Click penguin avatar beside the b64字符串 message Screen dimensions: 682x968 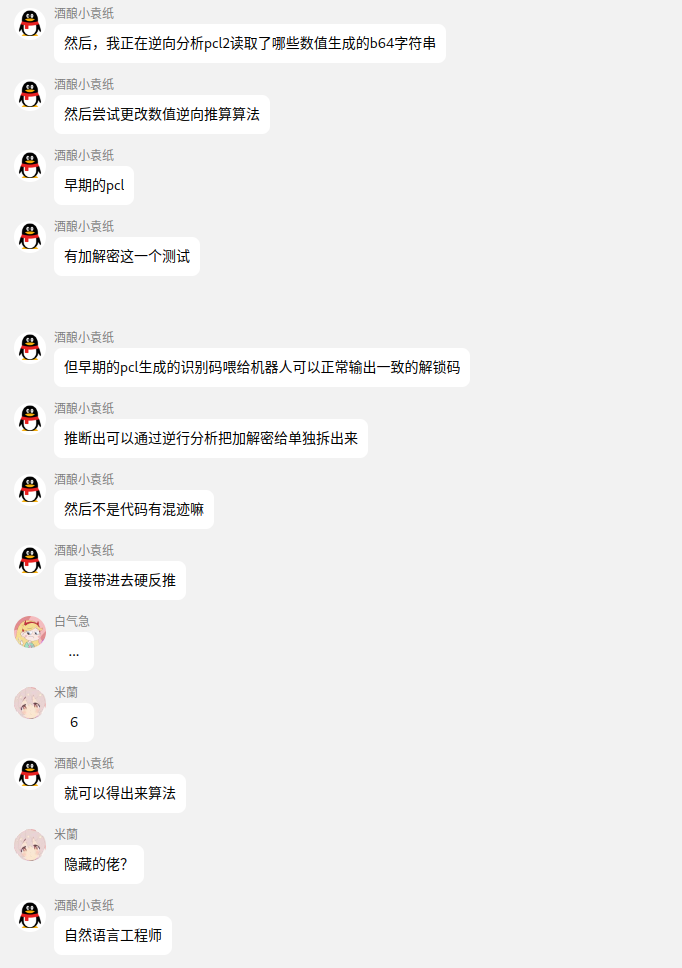(x=30, y=23)
